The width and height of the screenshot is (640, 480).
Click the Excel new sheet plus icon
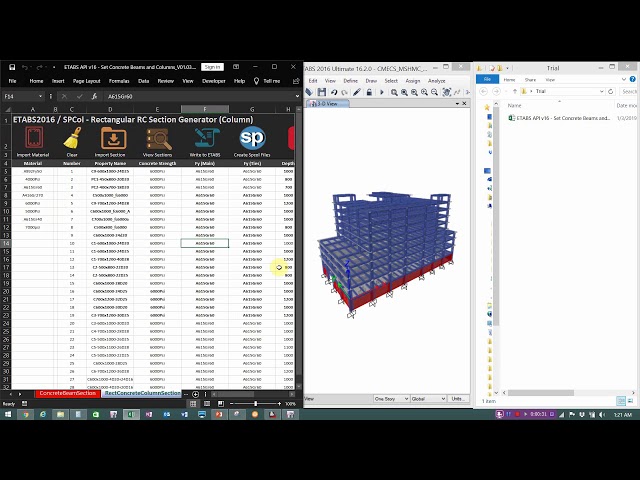pyautogui.click(x=196, y=394)
